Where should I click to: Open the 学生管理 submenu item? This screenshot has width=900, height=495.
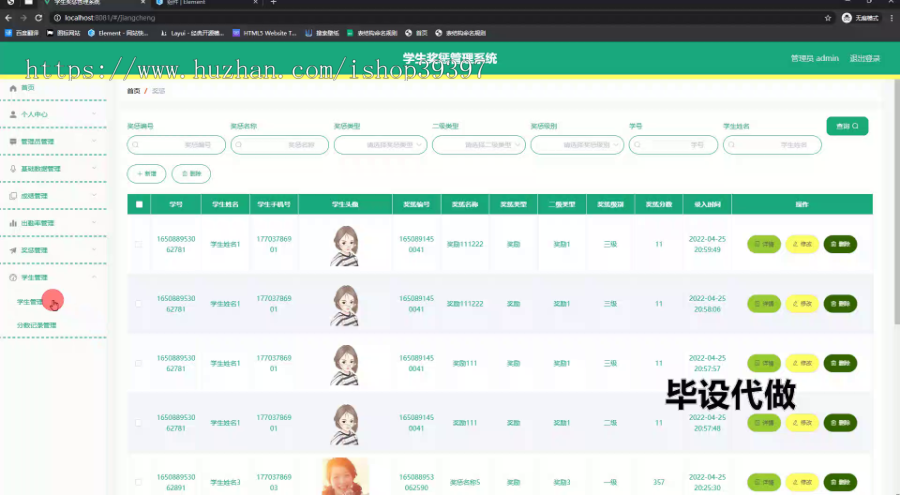tap(32, 302)
